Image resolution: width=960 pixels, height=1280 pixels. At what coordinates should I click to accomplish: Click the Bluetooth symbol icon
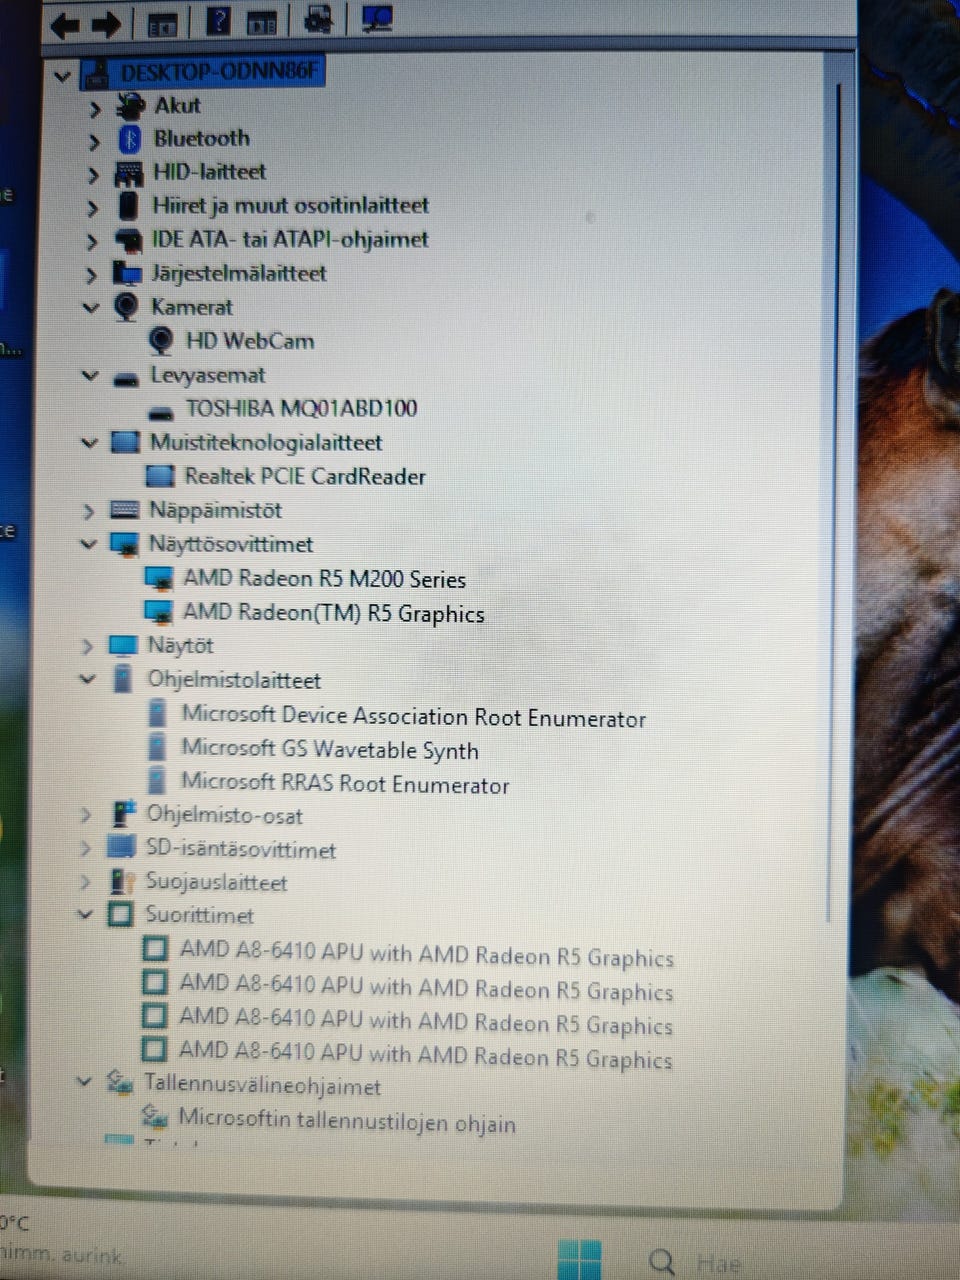coord(129,139)
